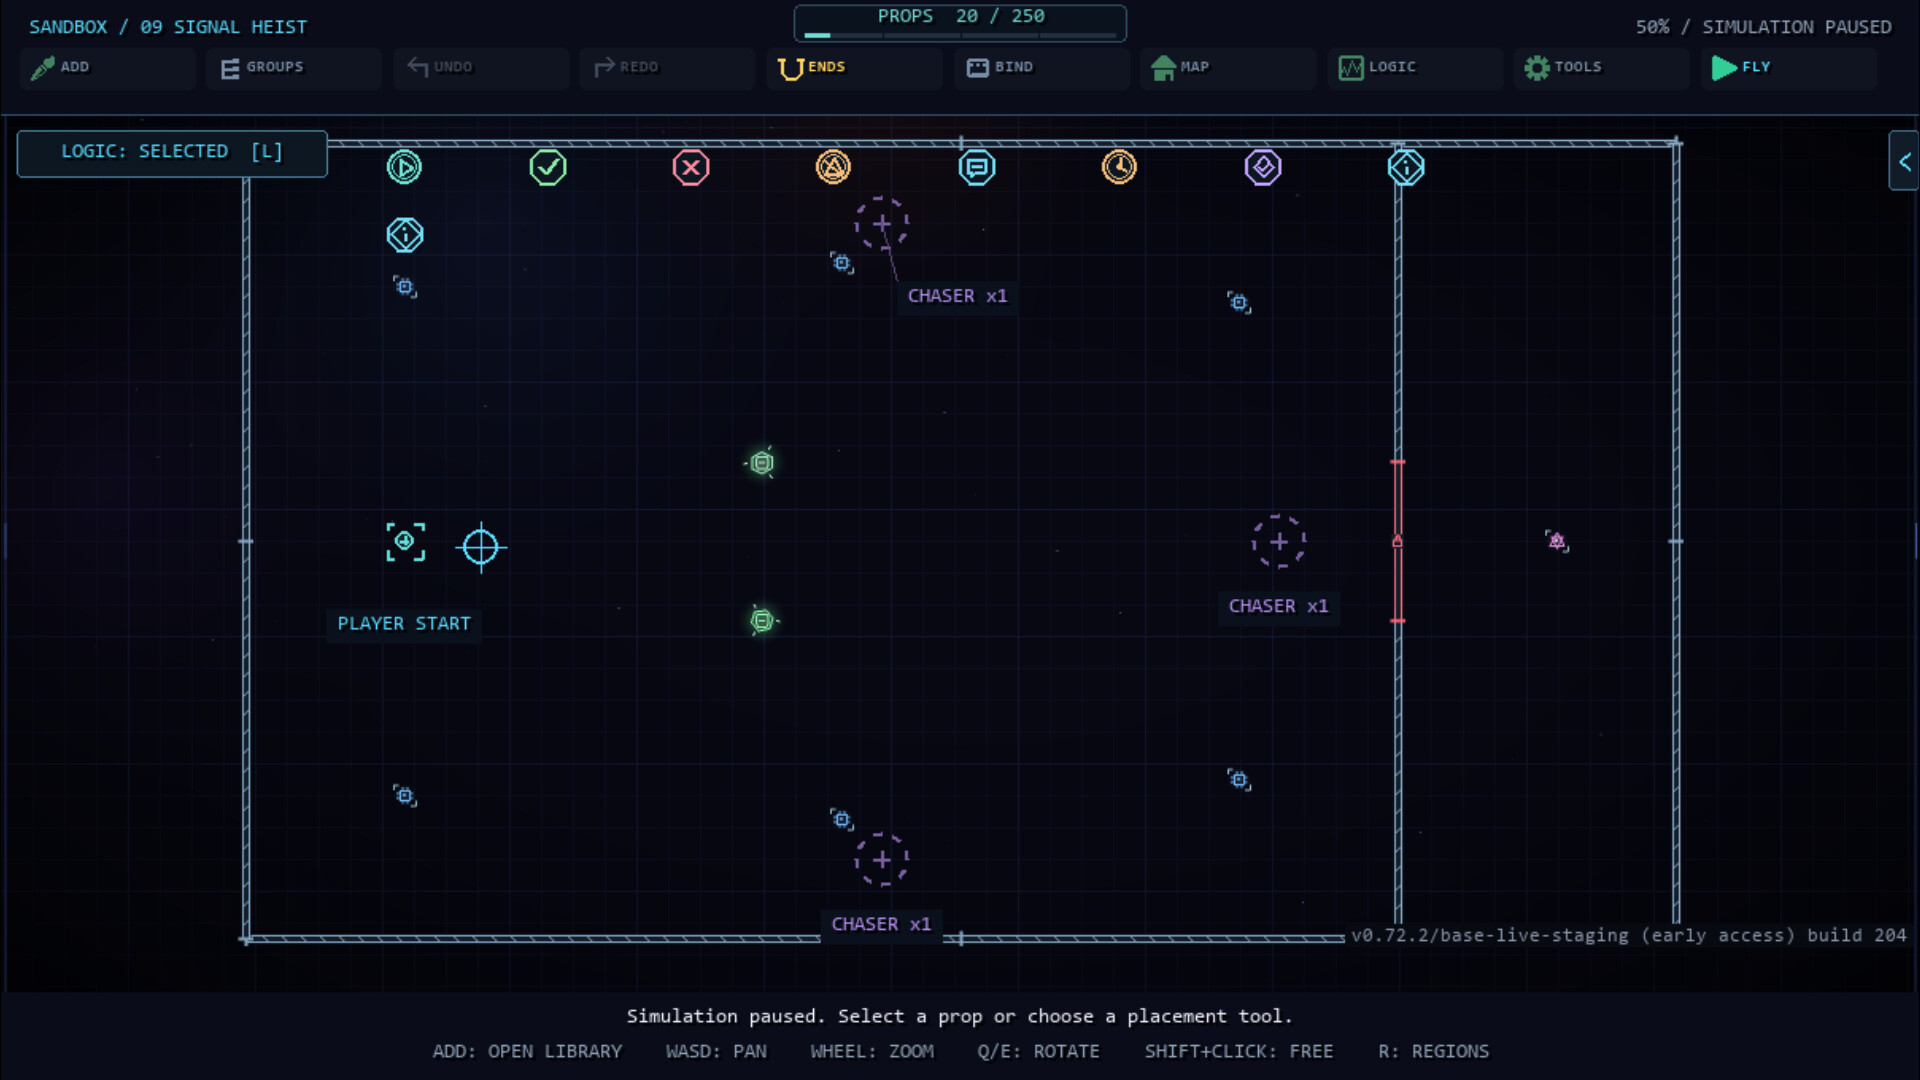Click the 50% / SIMULATION PAUSED status
Screen dimensions: 1920x1080
point(1763,27)
